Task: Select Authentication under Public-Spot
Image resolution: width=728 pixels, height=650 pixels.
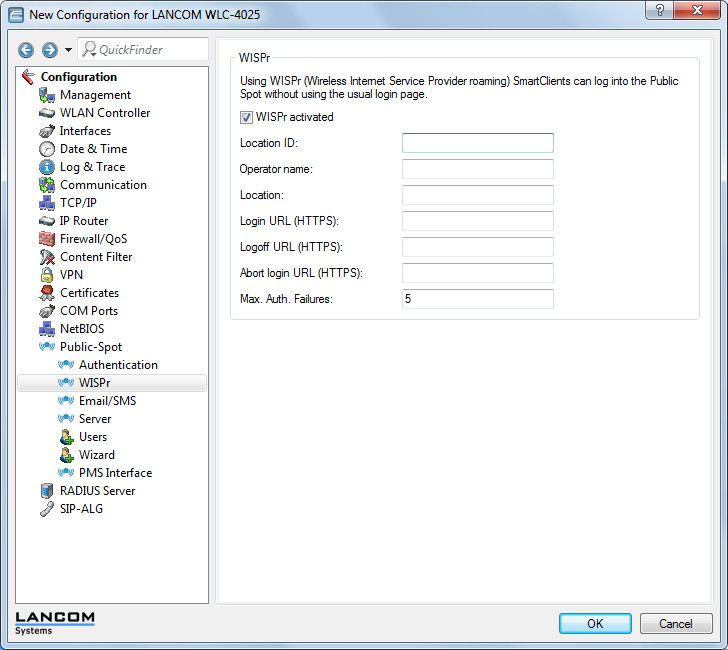Action: (118, 365)
